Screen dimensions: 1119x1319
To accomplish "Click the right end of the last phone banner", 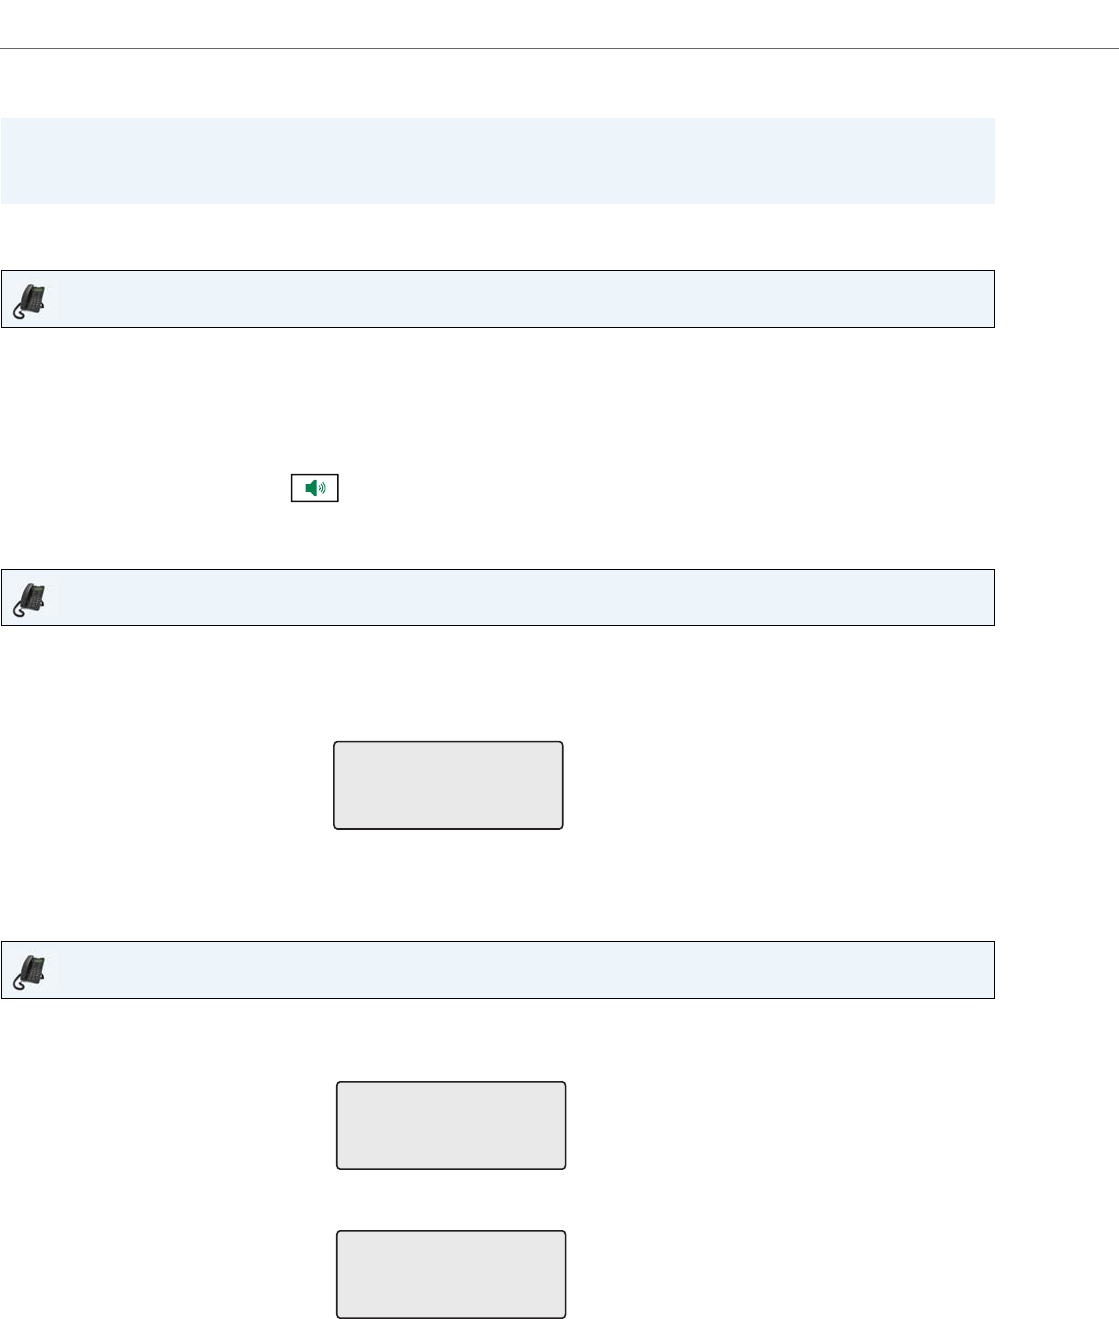I will [x=984, y=970].
